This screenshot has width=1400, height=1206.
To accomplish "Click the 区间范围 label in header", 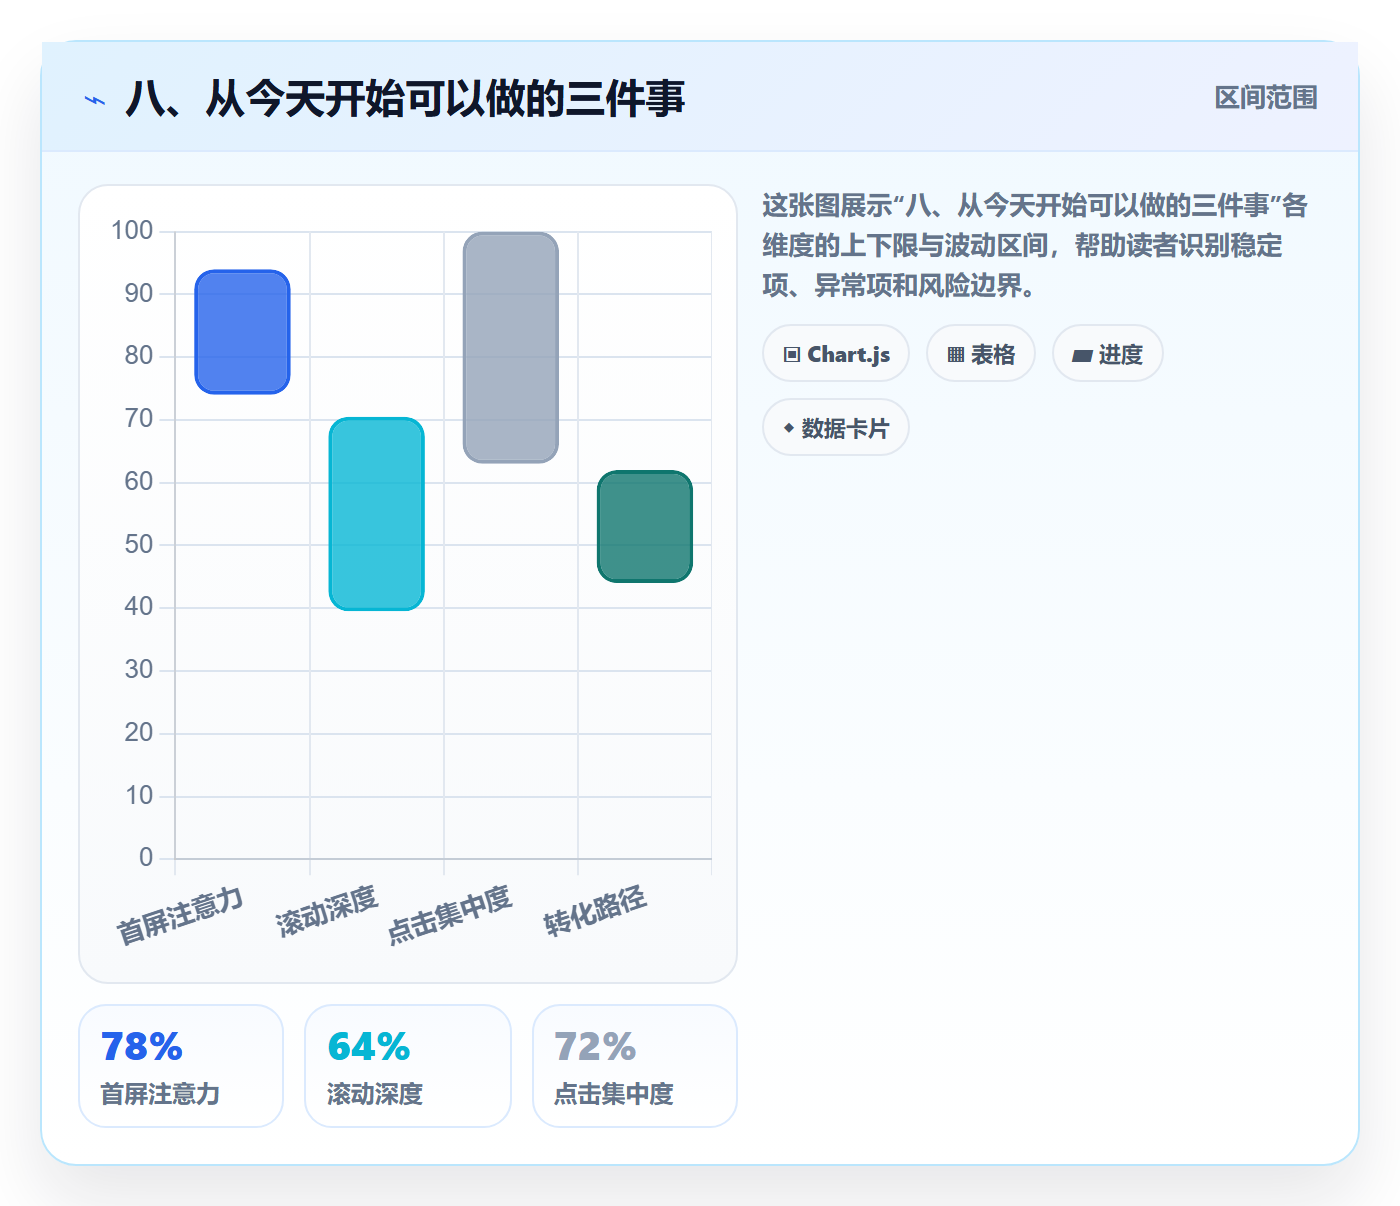I will (x=1266, y=98).
